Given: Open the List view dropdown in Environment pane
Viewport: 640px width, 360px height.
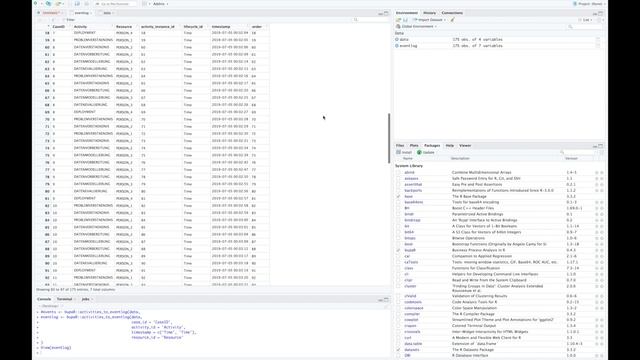Looking at the screenshot, I should (x=586, y=20).
